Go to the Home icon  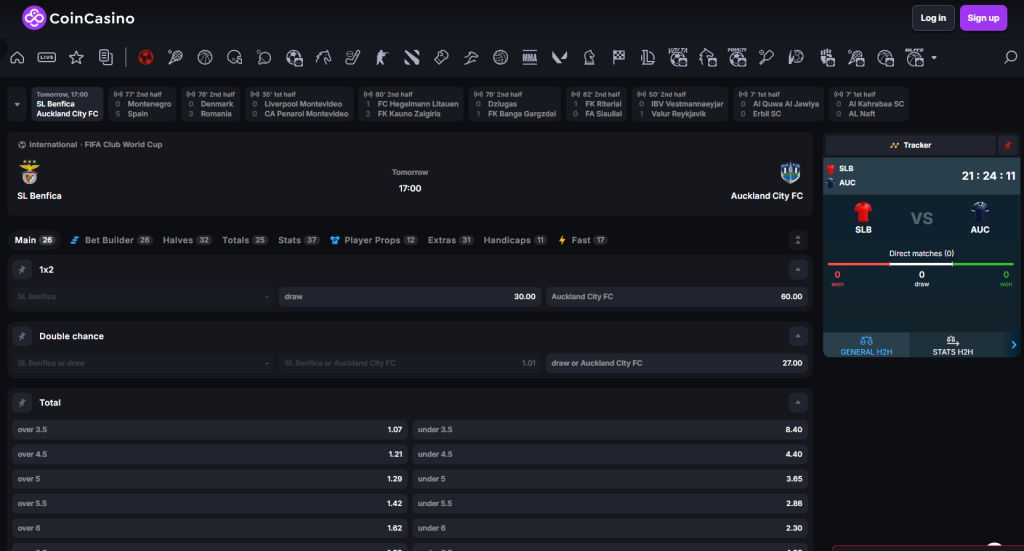tap(18, 57)
